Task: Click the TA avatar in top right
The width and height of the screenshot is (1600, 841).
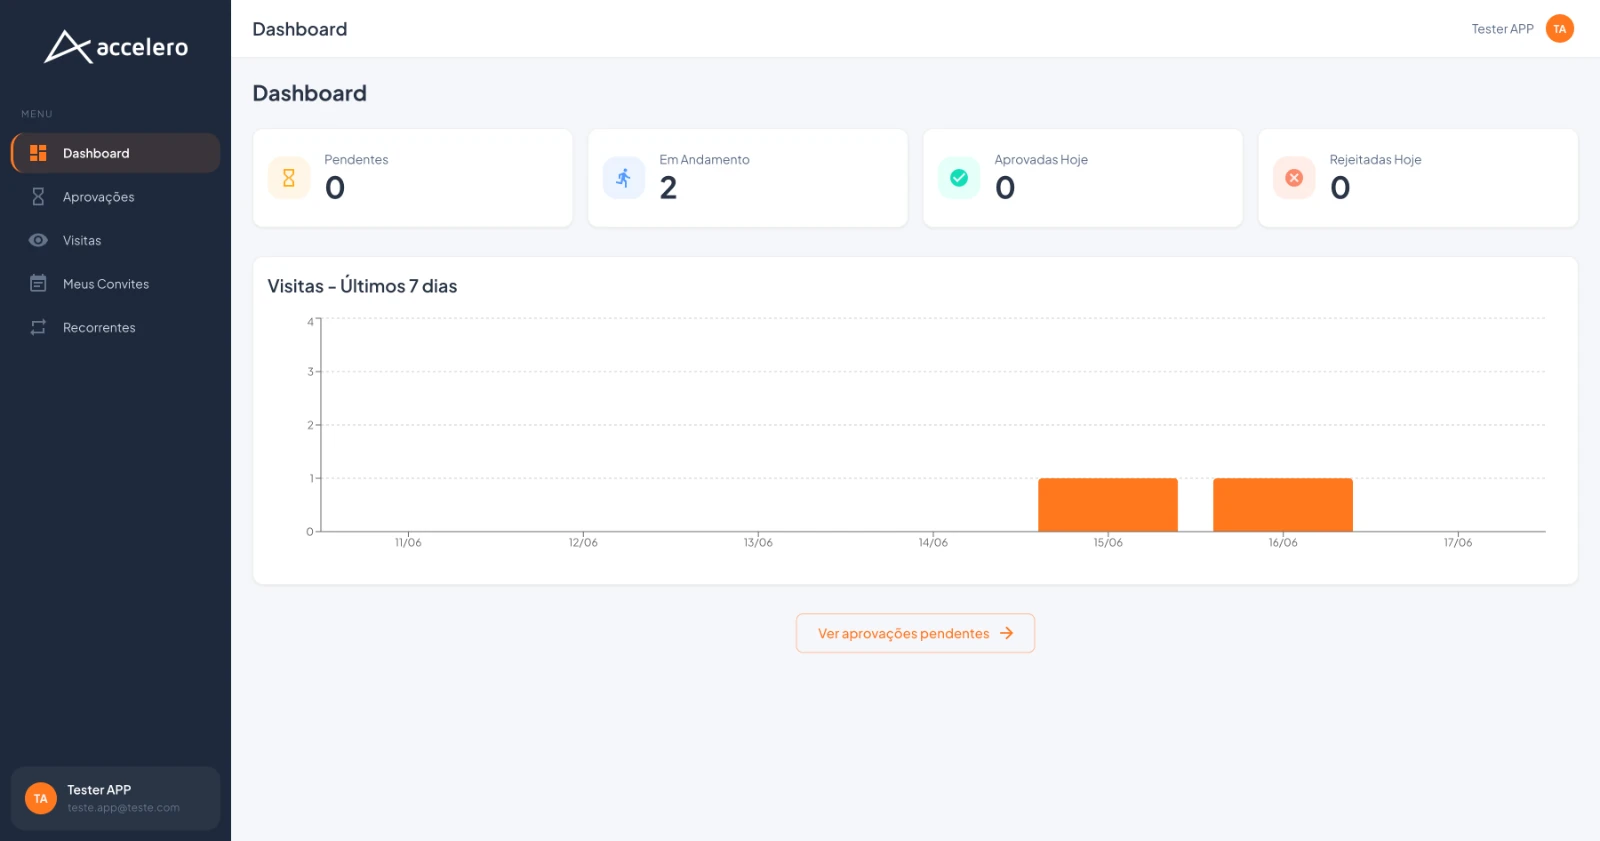Action: [1560, 29]
